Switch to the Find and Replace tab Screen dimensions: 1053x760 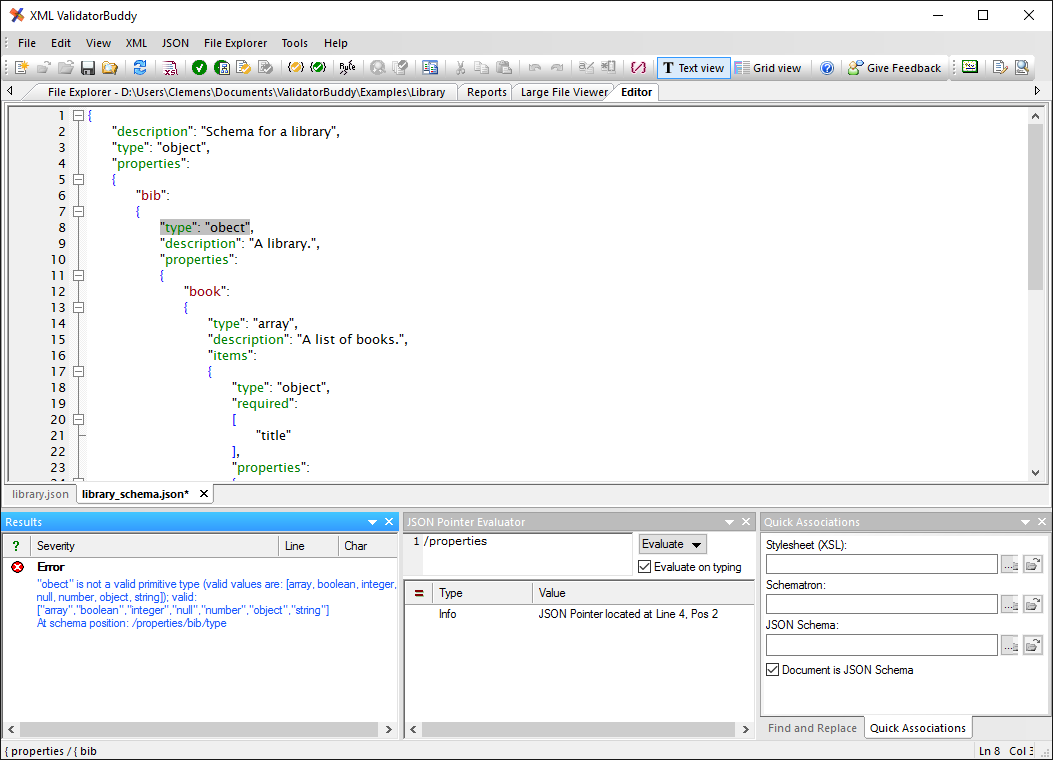pyautogui.click(x=812, y=728)
